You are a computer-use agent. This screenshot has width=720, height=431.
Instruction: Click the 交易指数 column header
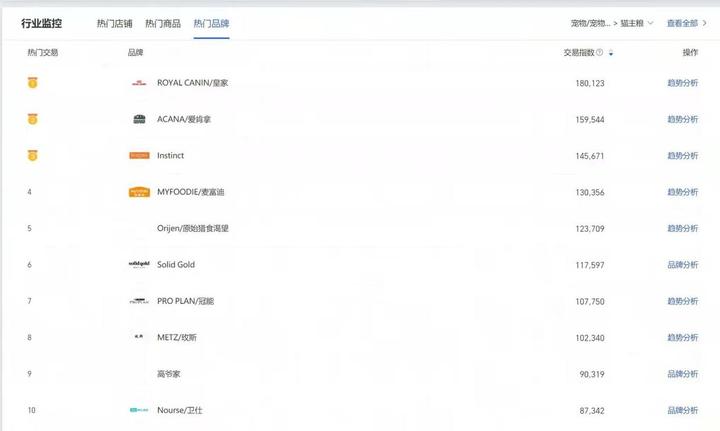click(x=579, y=52)
